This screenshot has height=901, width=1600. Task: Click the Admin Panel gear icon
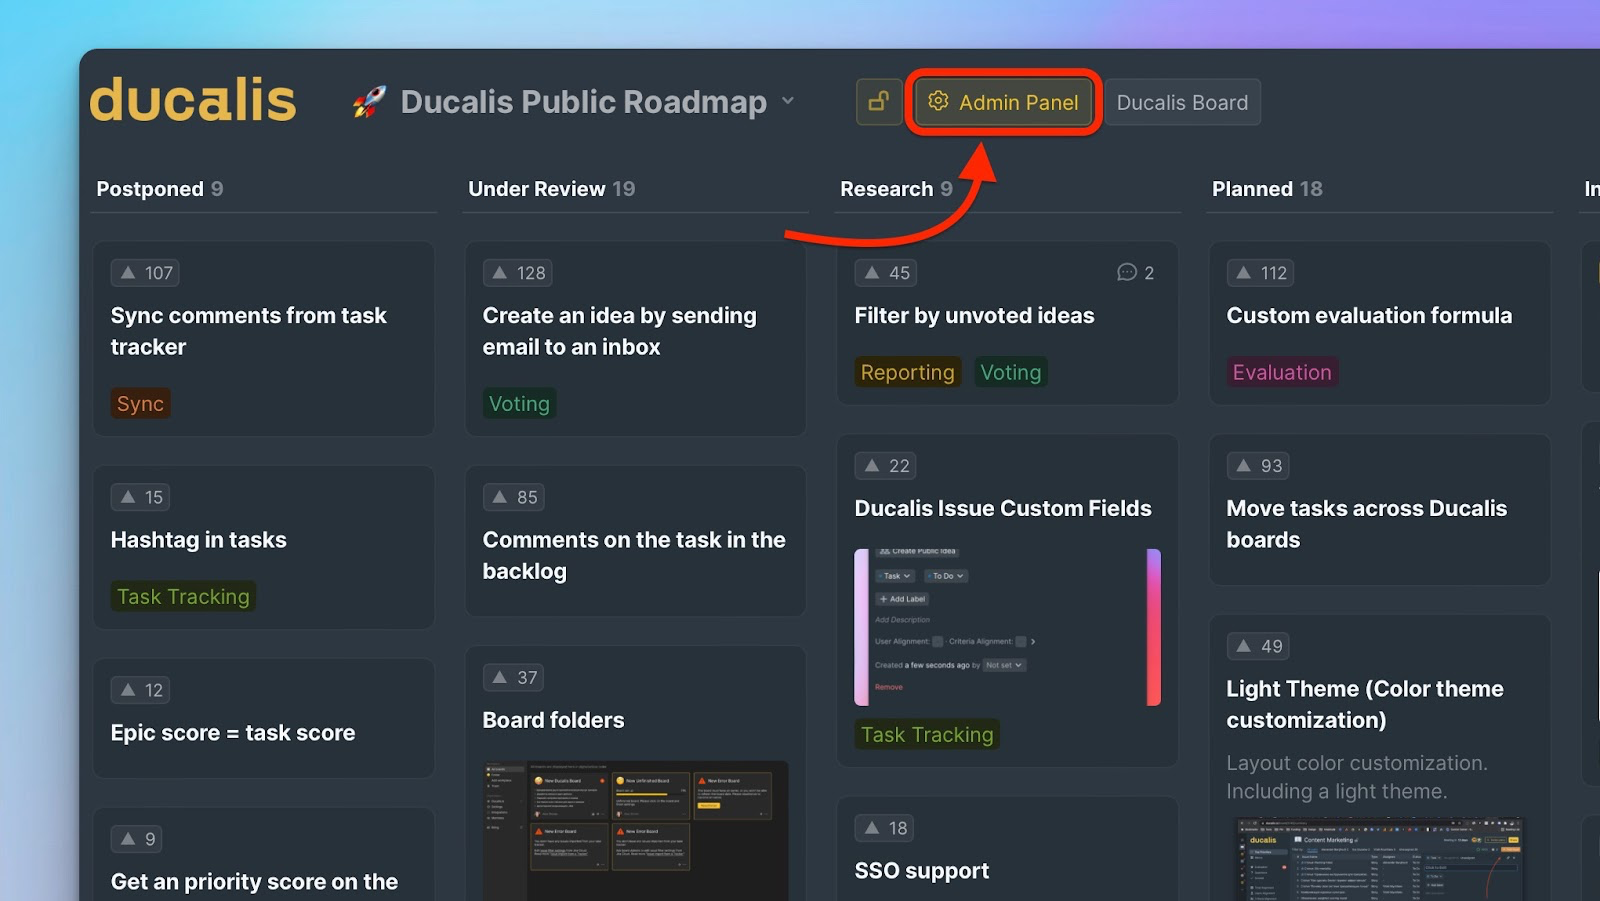(938, 101)
